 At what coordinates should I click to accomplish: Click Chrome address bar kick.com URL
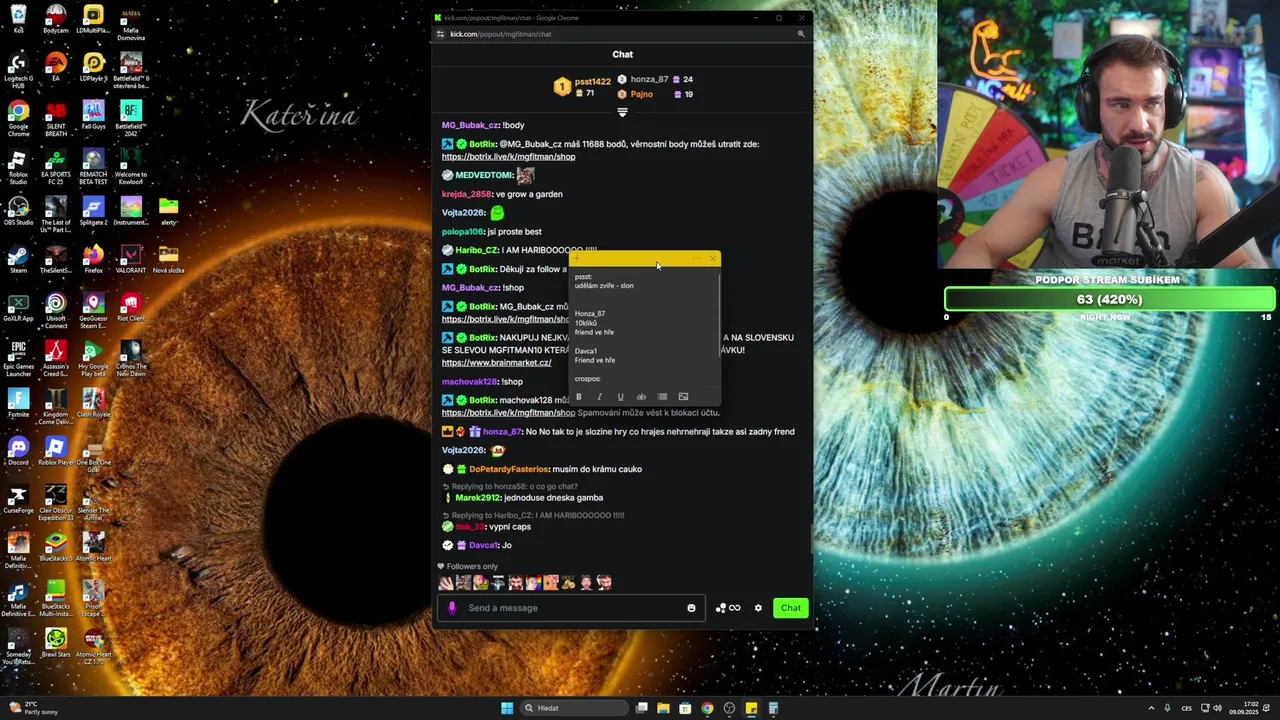500,34
